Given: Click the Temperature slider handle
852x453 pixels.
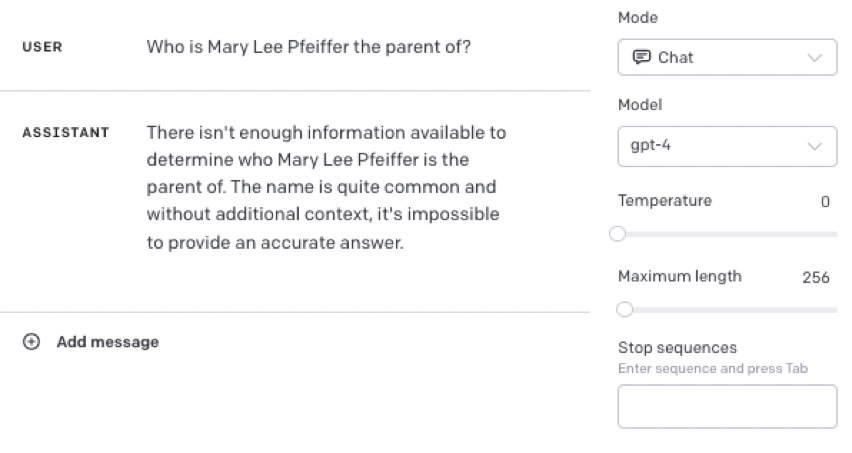Looking at the screenshot, I should coord(617,234).
